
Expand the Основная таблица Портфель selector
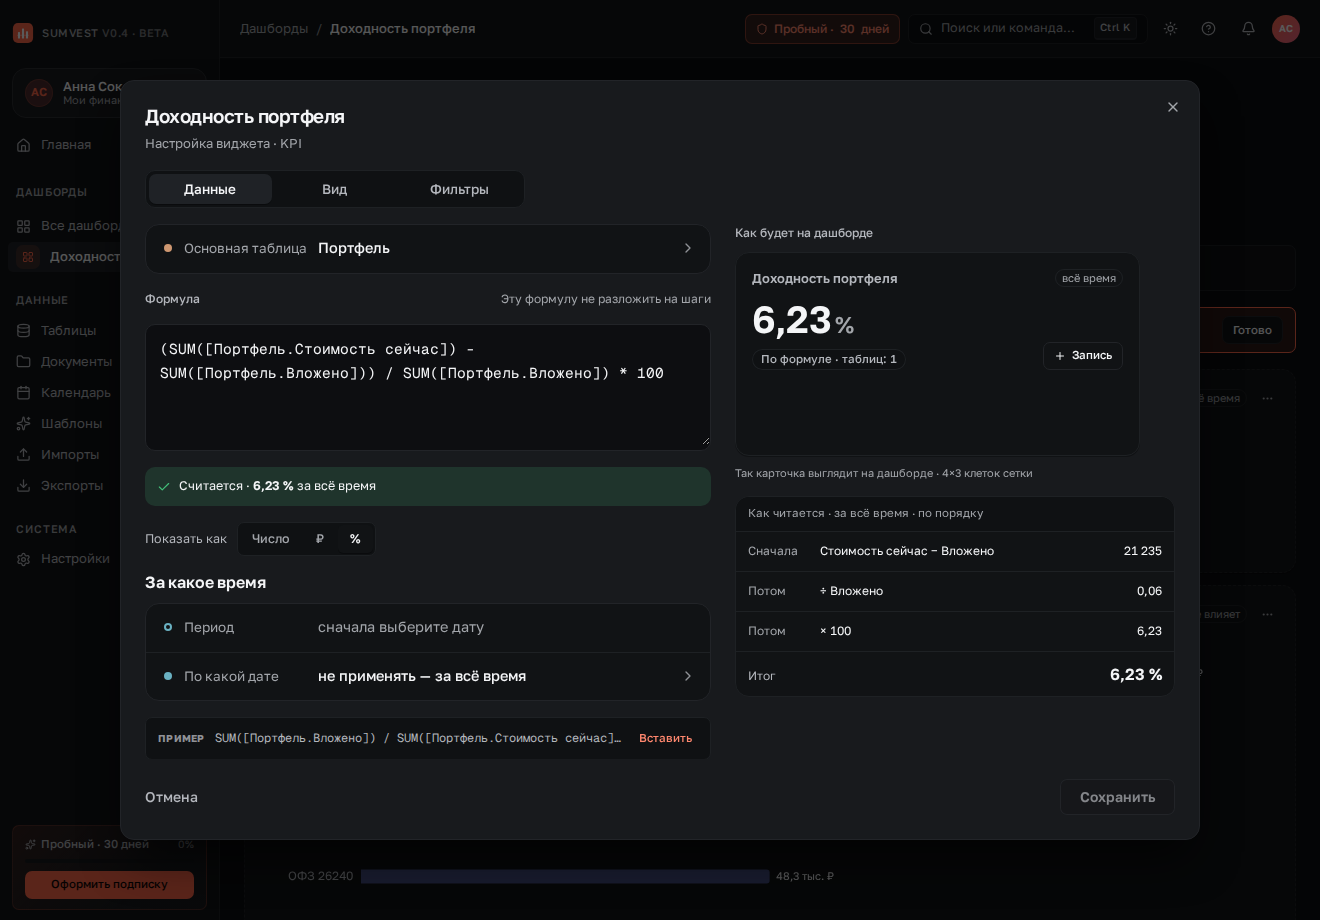428,248
